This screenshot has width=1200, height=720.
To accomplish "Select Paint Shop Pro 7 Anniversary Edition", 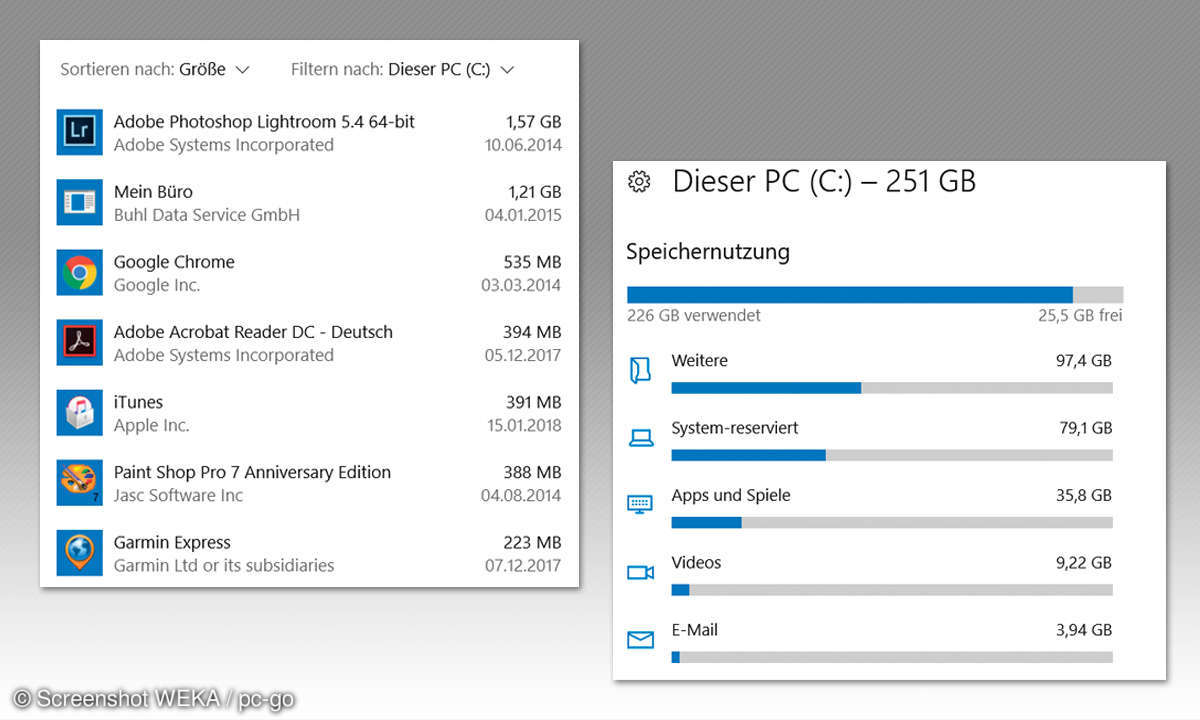I will pos(252,472).
